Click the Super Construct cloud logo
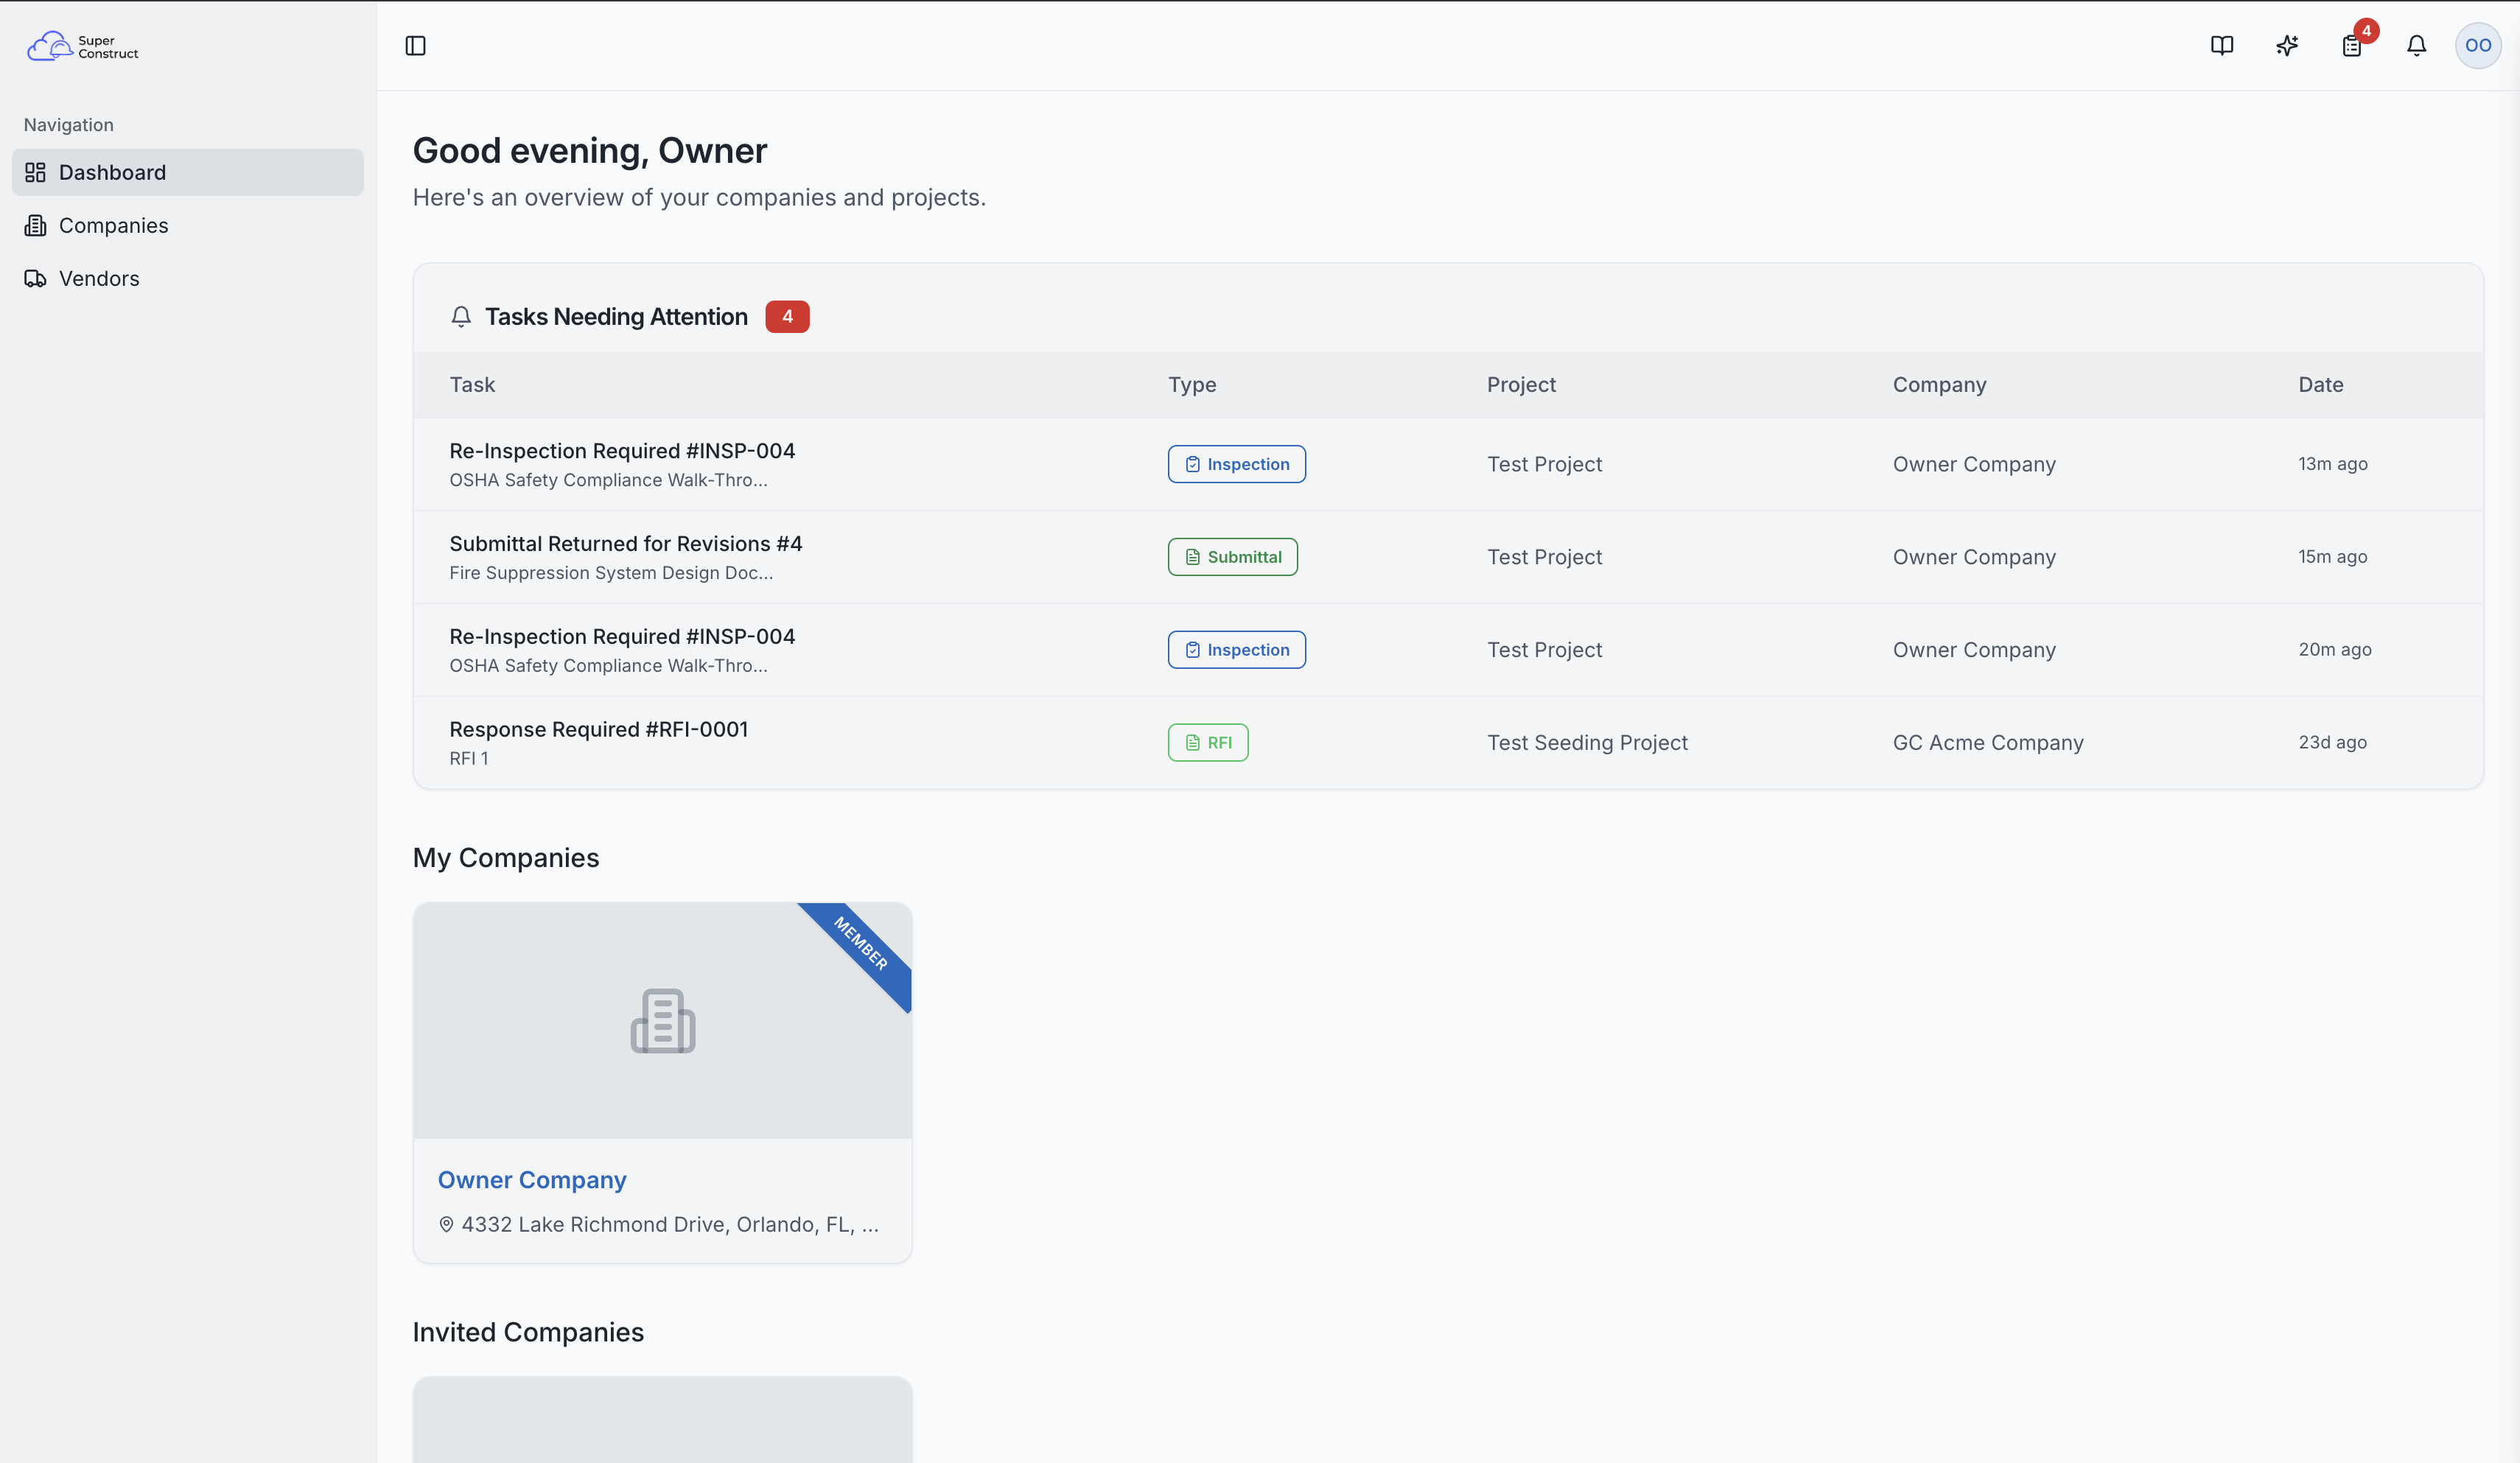This screenshot has width=2520, height=1463. coord(83,46)
